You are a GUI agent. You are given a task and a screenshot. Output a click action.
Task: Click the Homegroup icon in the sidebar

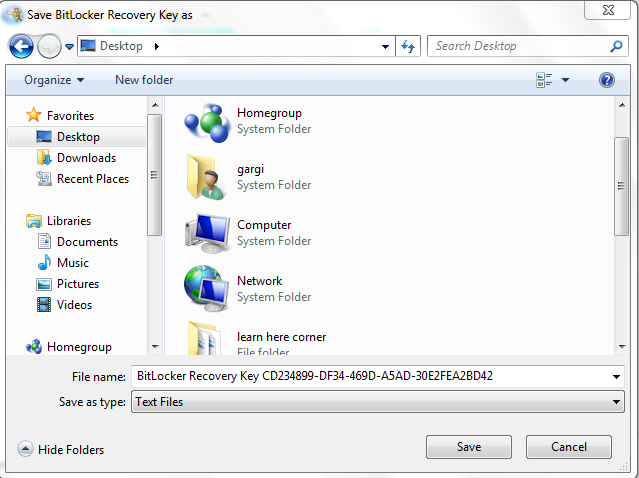[33, 347]
